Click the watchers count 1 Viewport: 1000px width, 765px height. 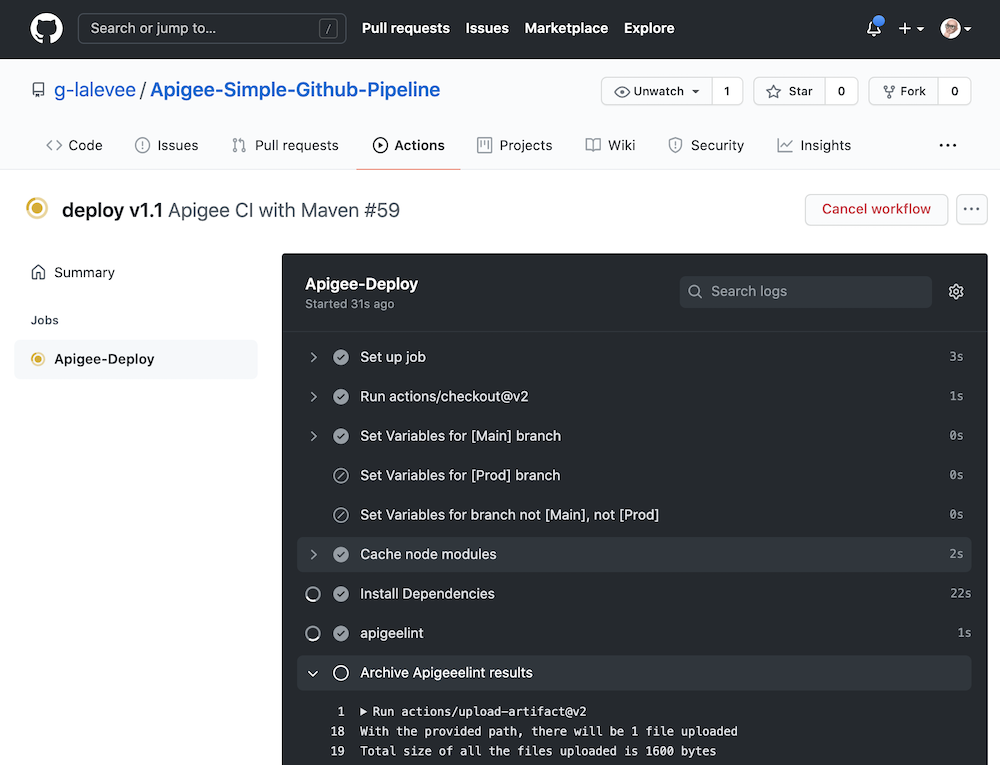click(x=727, y=91)
